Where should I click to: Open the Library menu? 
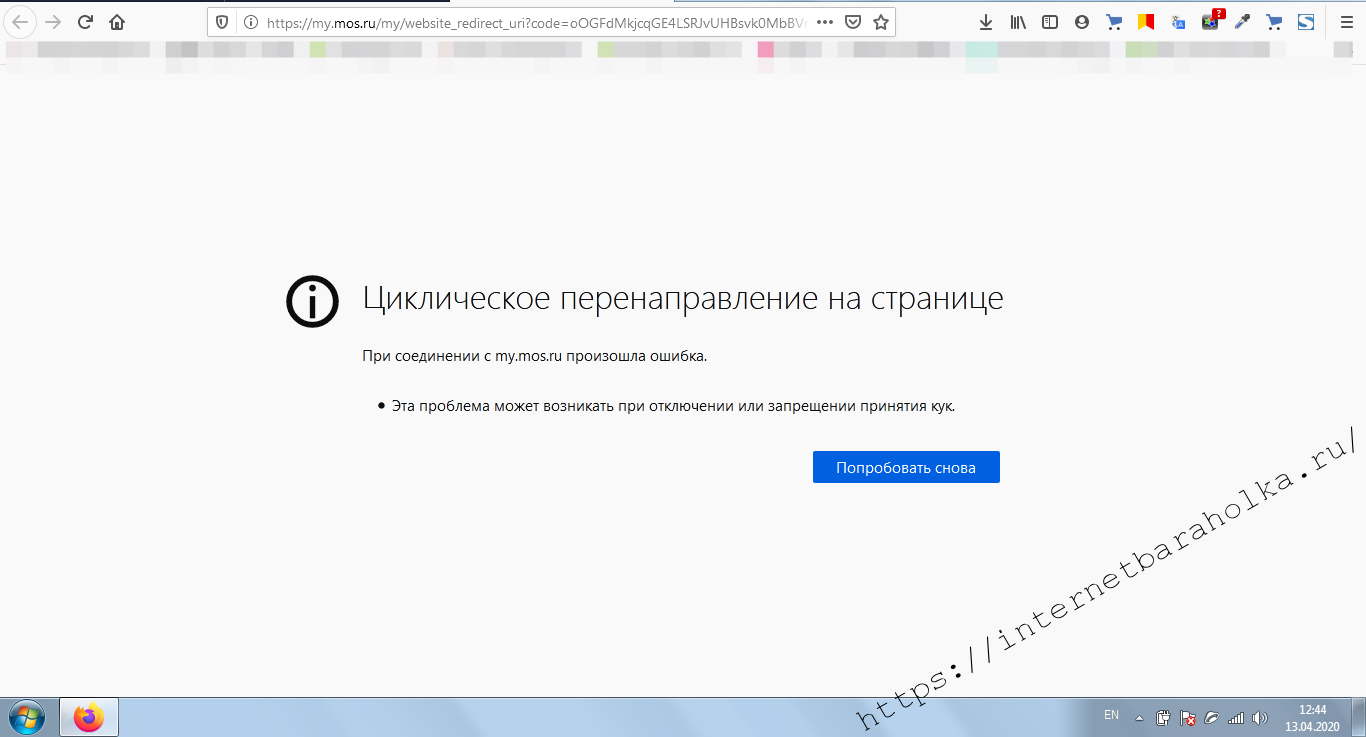(1018, 21)
